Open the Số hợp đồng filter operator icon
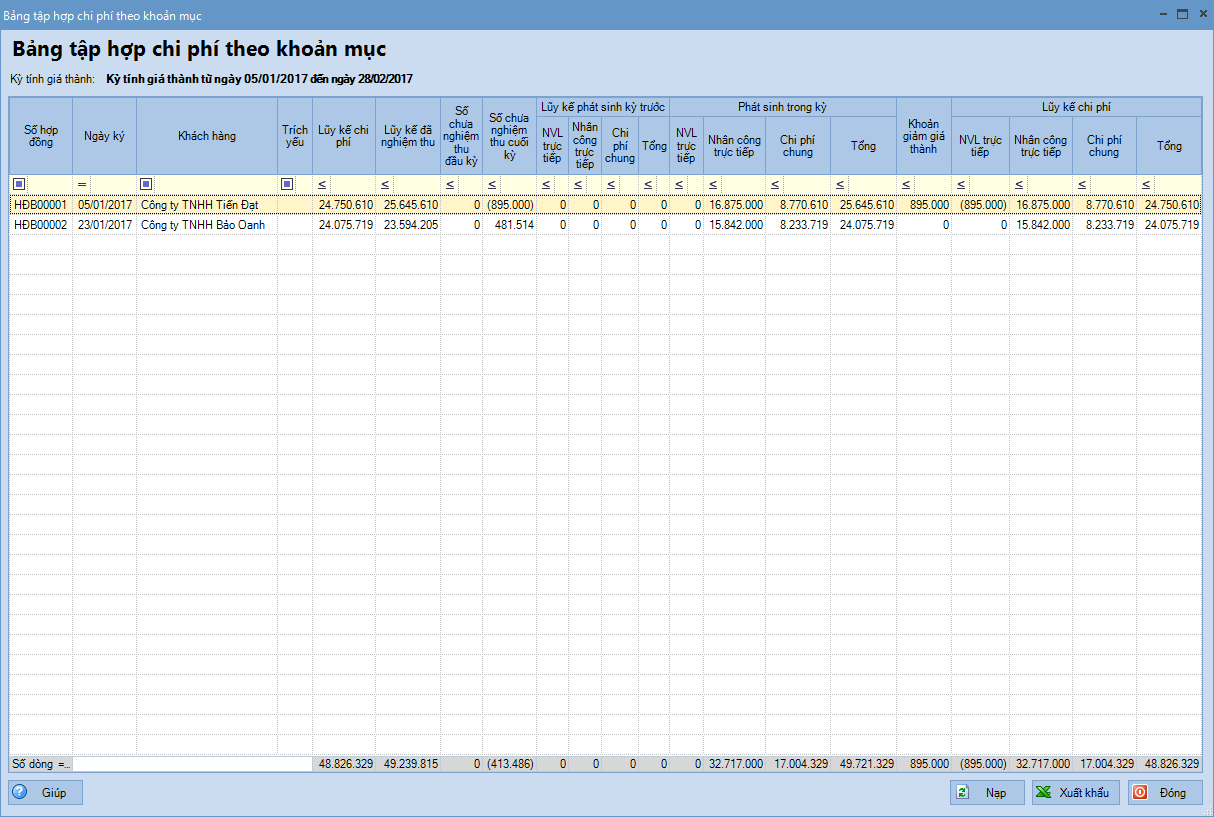 (x=19, y=184)
